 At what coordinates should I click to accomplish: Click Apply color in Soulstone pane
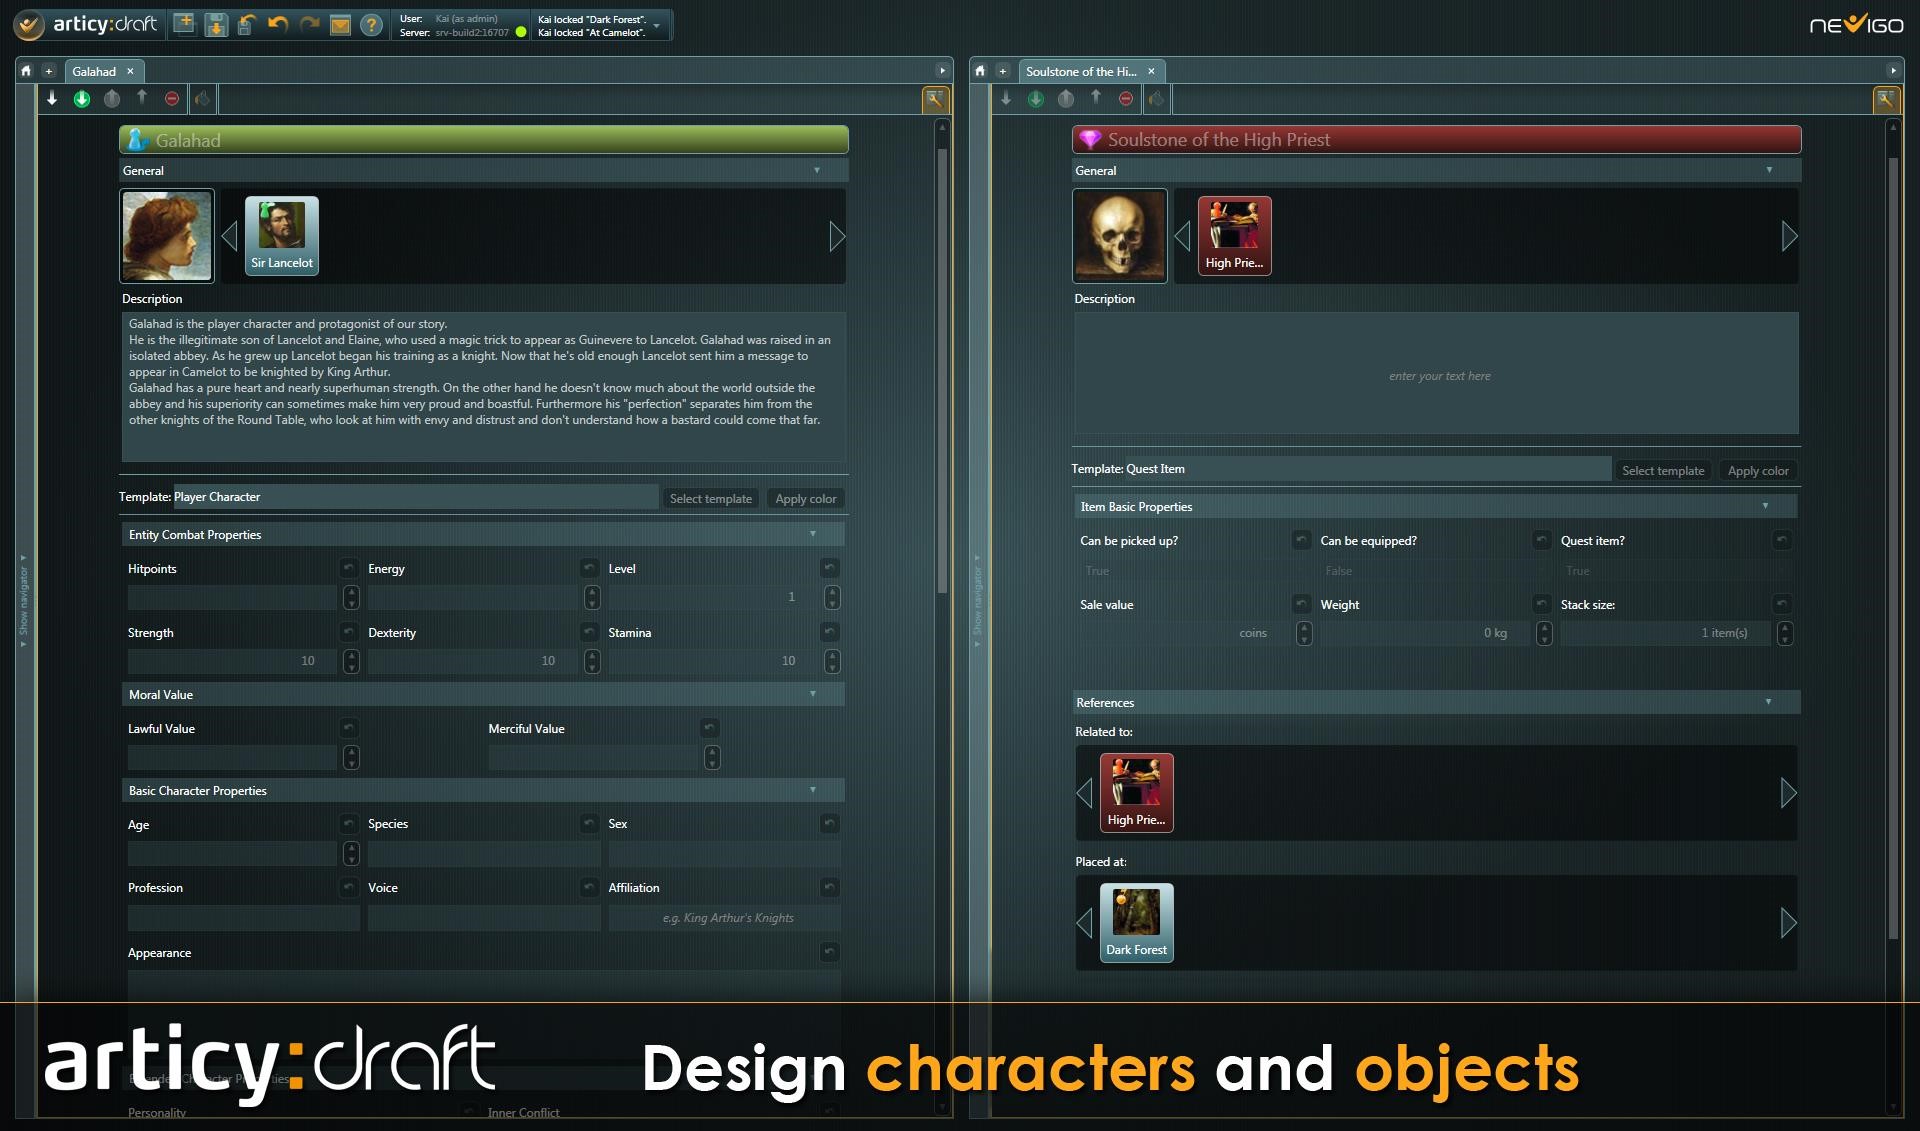1758,470
